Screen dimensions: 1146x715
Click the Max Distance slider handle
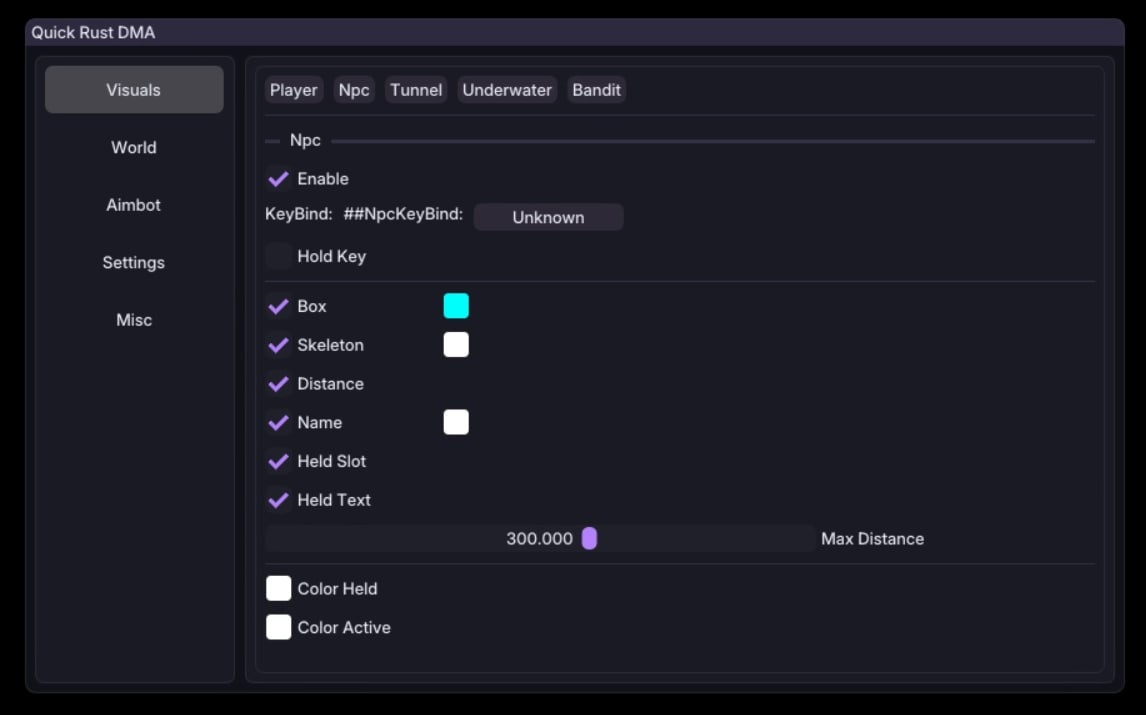click(589, 538)
